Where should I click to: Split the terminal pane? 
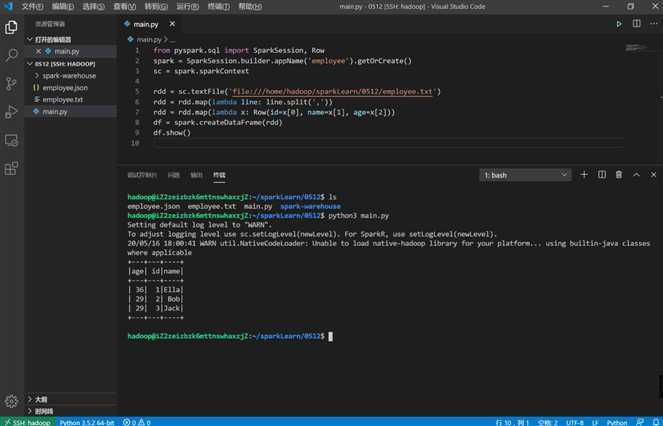(602, 175)
